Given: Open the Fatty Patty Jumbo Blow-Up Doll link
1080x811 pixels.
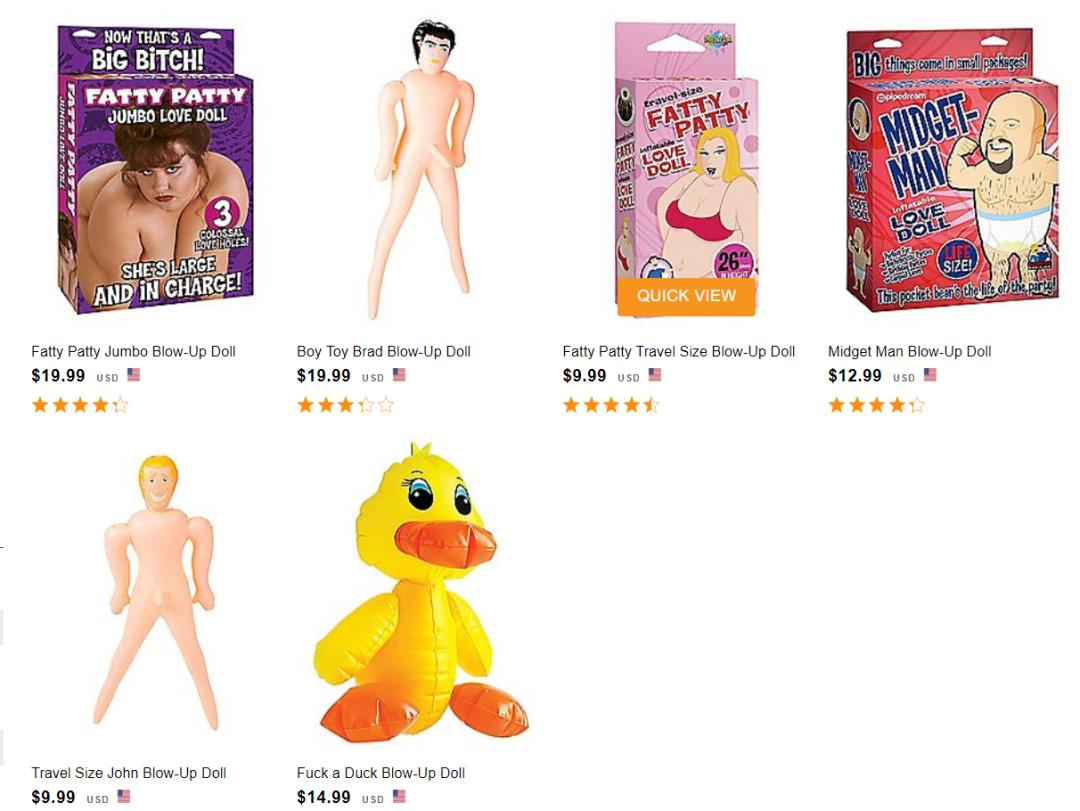Looking at the screenshot, I should pyautogui.click(x=134, y=351).
